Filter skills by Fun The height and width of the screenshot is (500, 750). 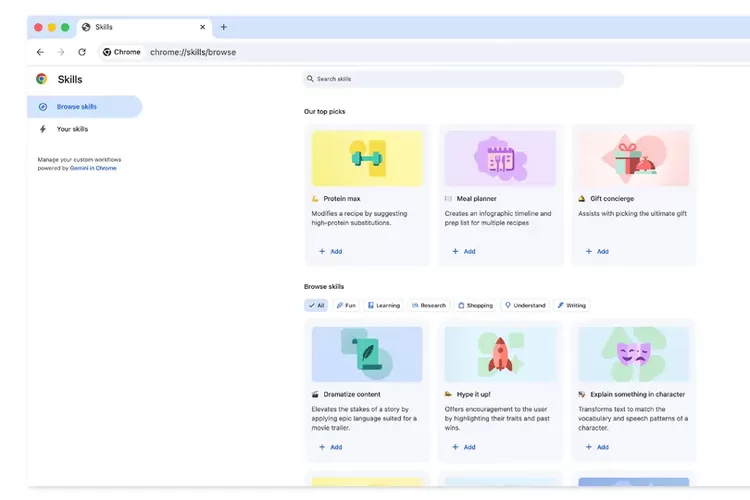346,305
